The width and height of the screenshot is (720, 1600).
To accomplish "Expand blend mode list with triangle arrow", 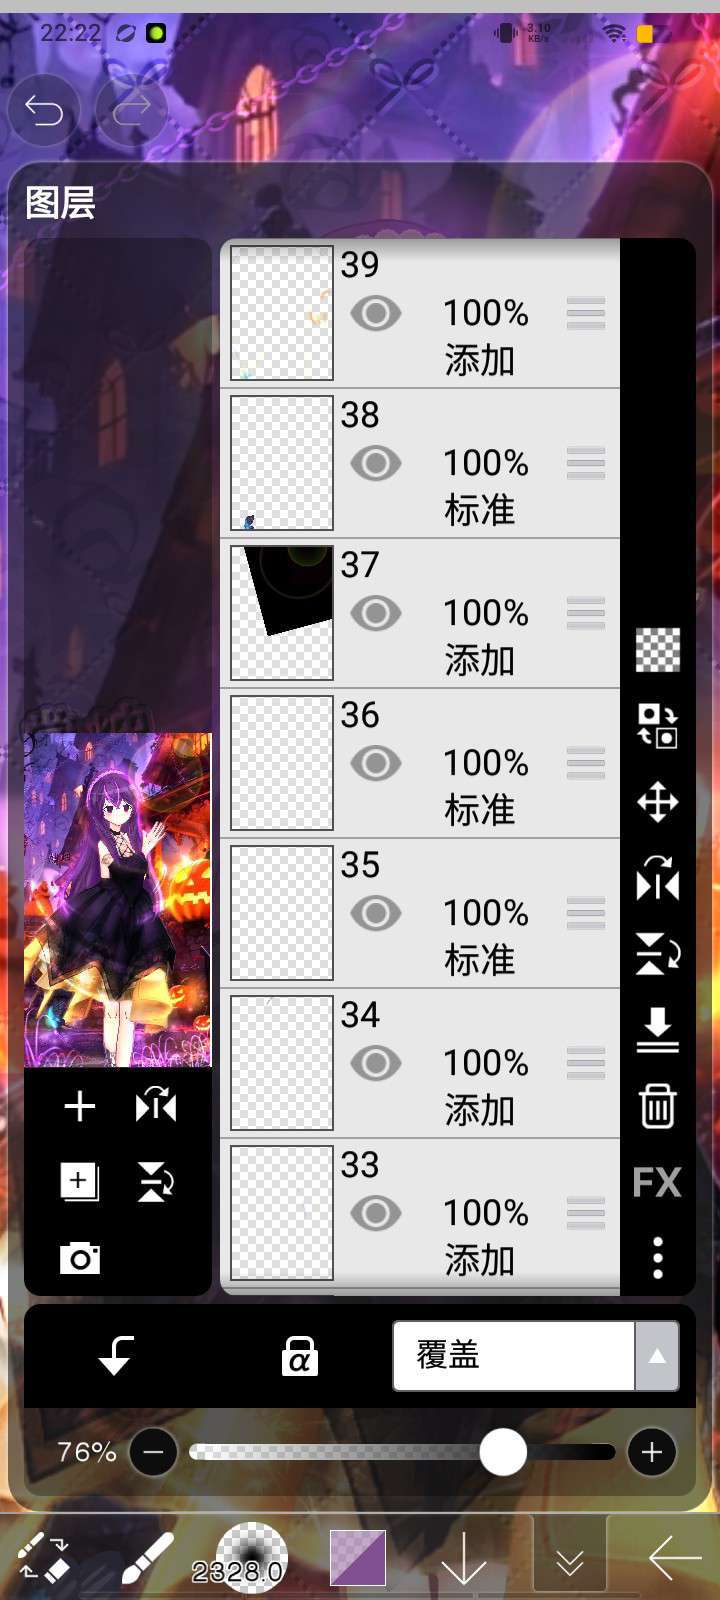I will (657, 1356).
